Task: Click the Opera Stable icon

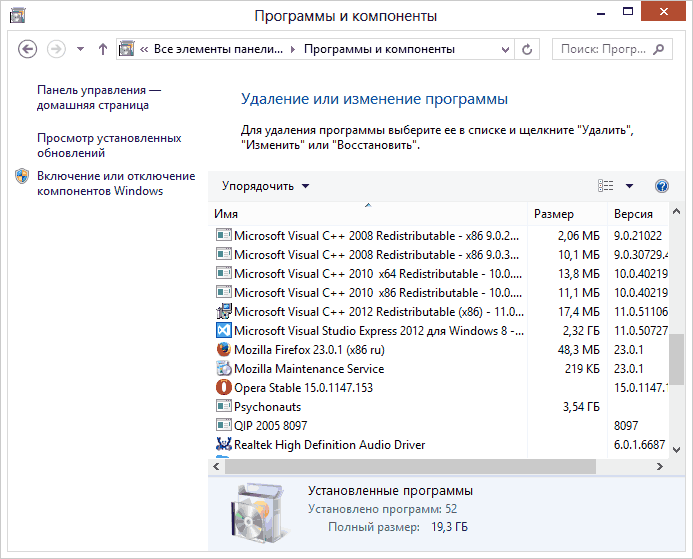Action: tap(224, 387)
